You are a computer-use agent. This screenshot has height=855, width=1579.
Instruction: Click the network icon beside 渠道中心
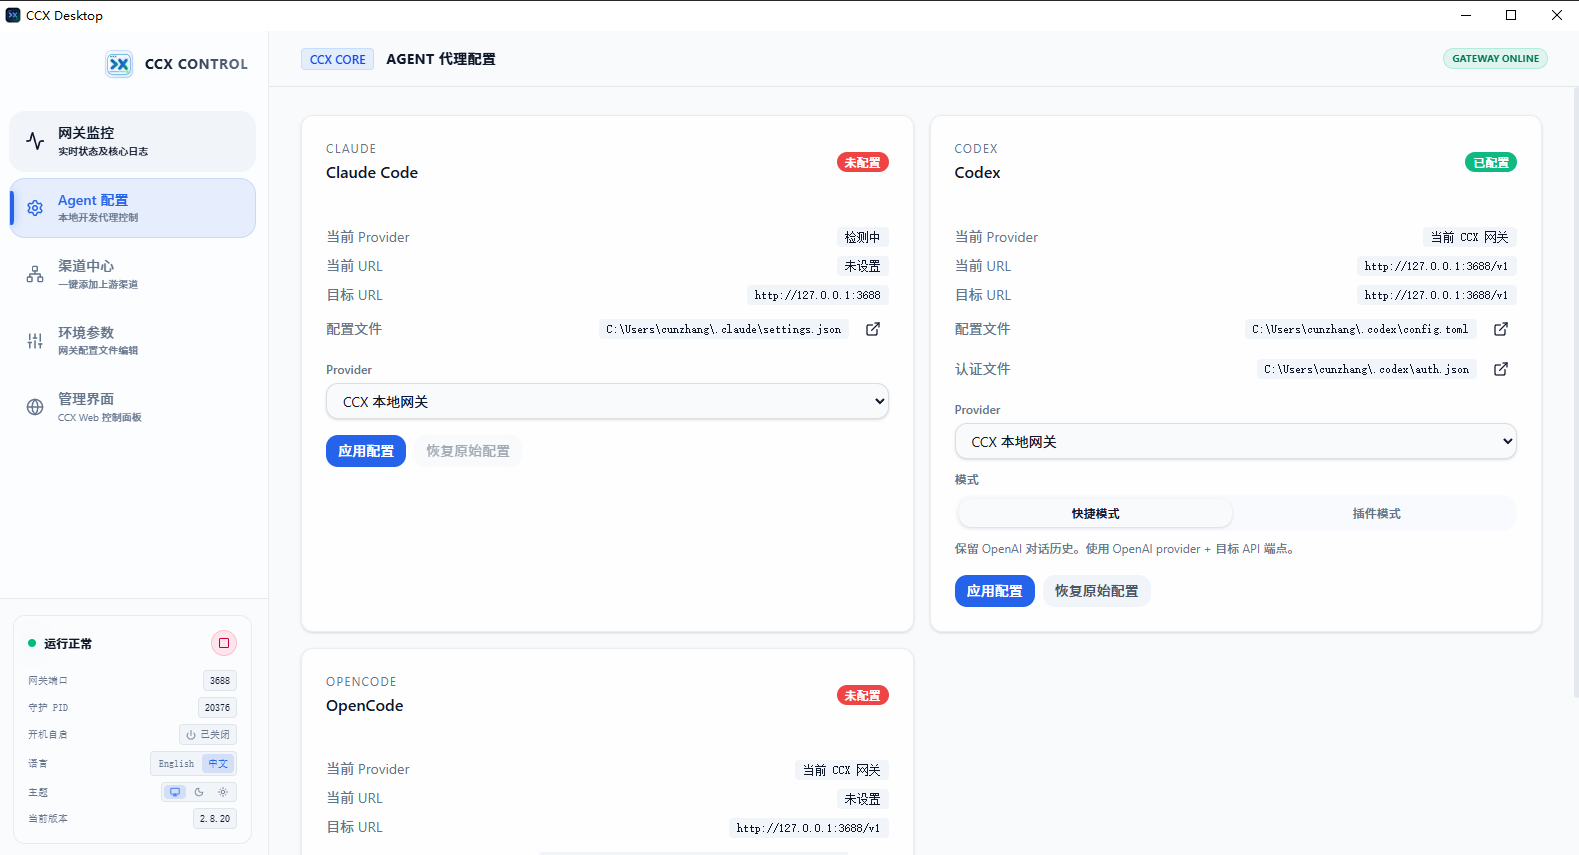pos(35,274)
